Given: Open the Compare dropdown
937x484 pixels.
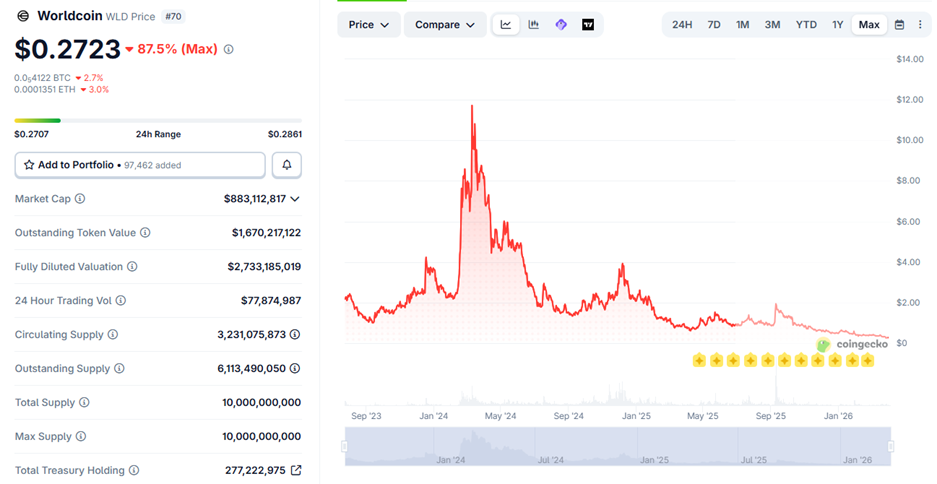Looking at the screenshot, I should point(445,25).
